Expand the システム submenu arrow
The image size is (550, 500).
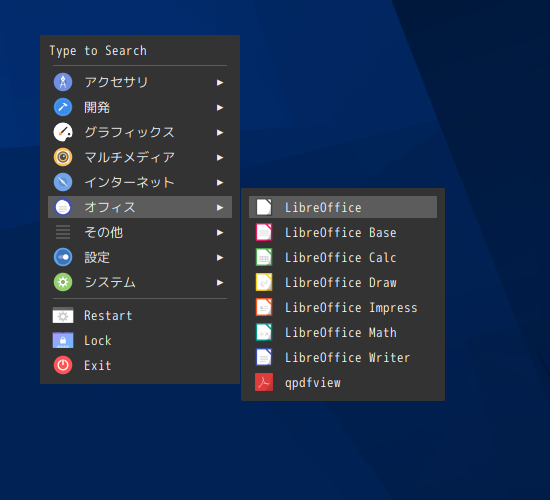(x=220, y=282)
